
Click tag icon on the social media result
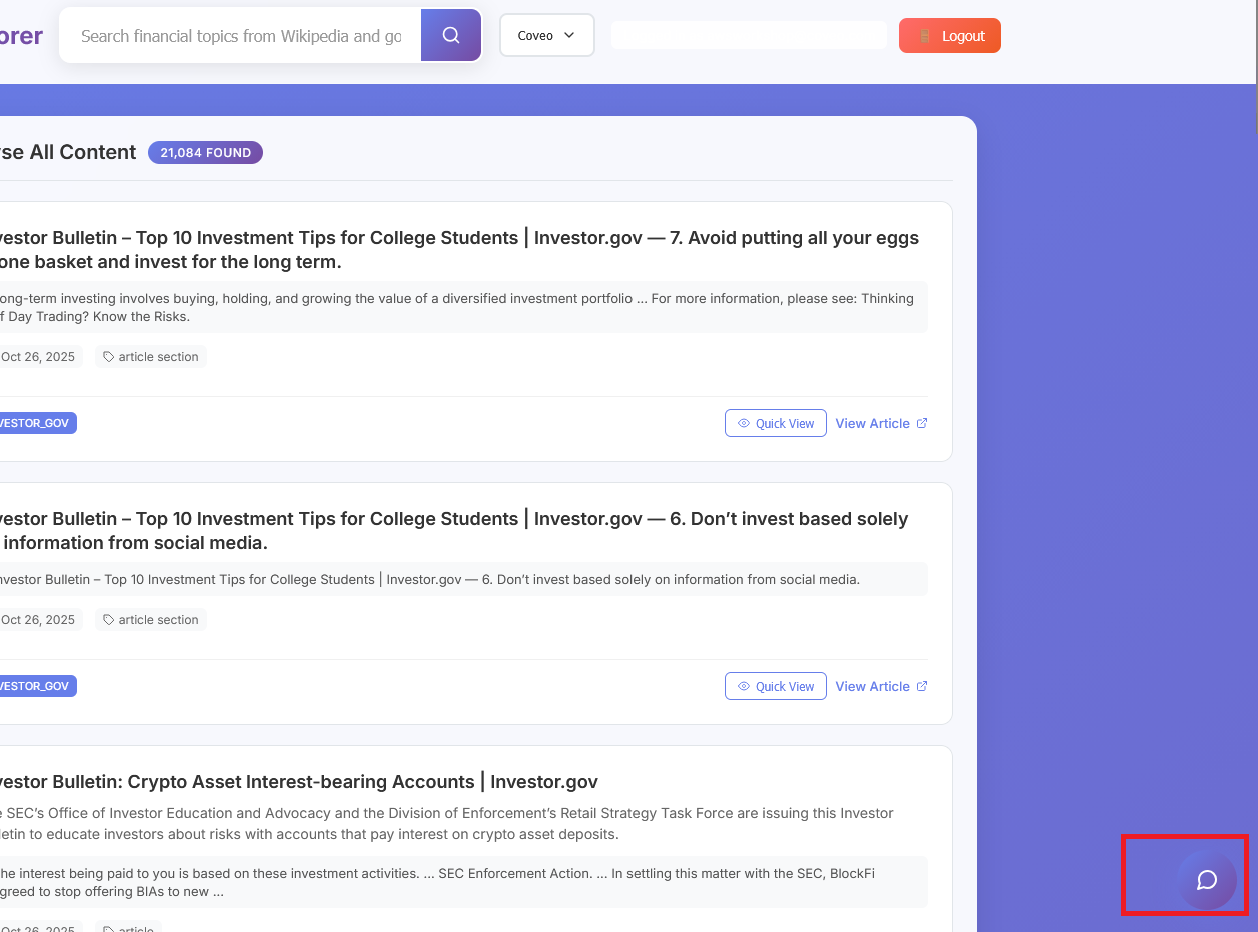tap(109, 620)
